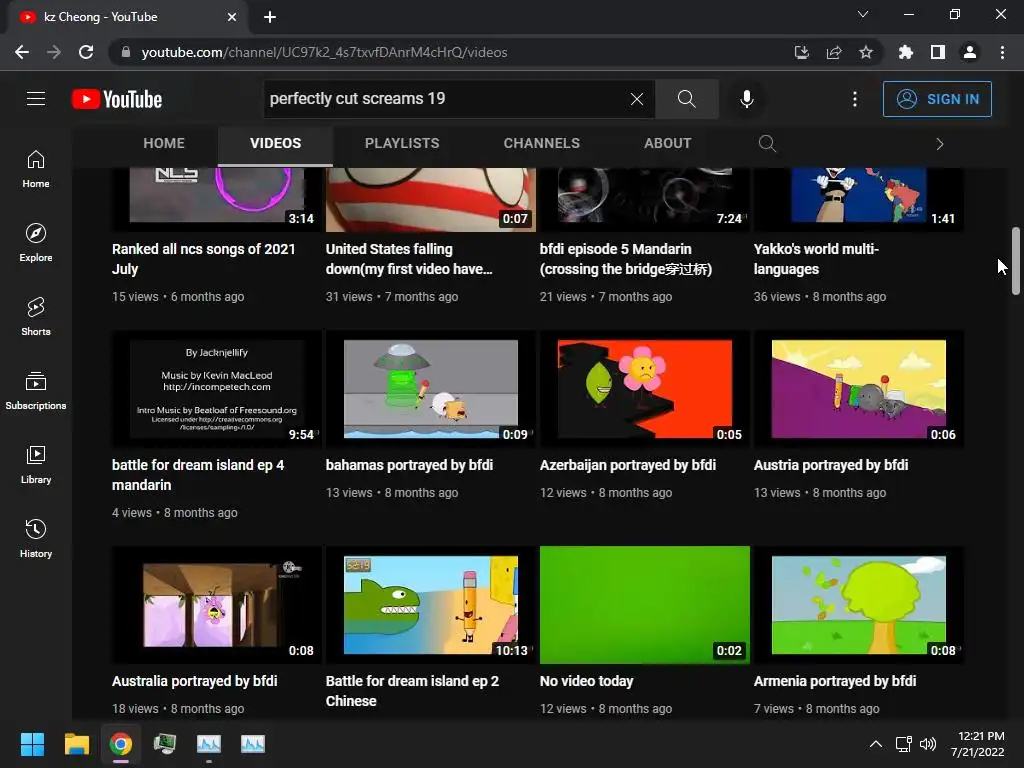Click the page vertical scrollbar thumb
The width and height of the screenshot is (1024, 768).
coord(1016,261)
